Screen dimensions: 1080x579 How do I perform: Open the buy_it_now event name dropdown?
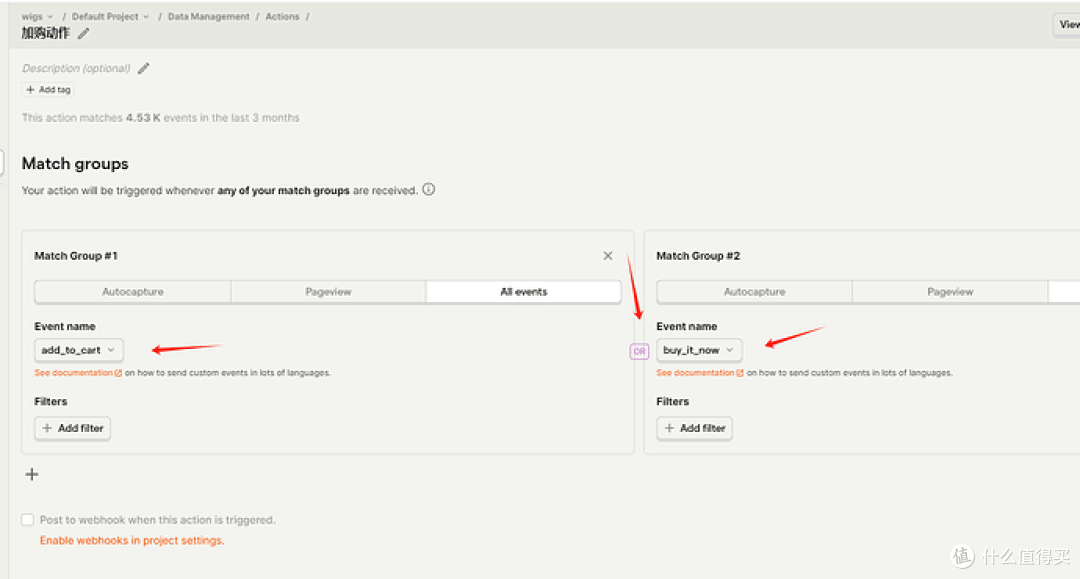(699, 350)
